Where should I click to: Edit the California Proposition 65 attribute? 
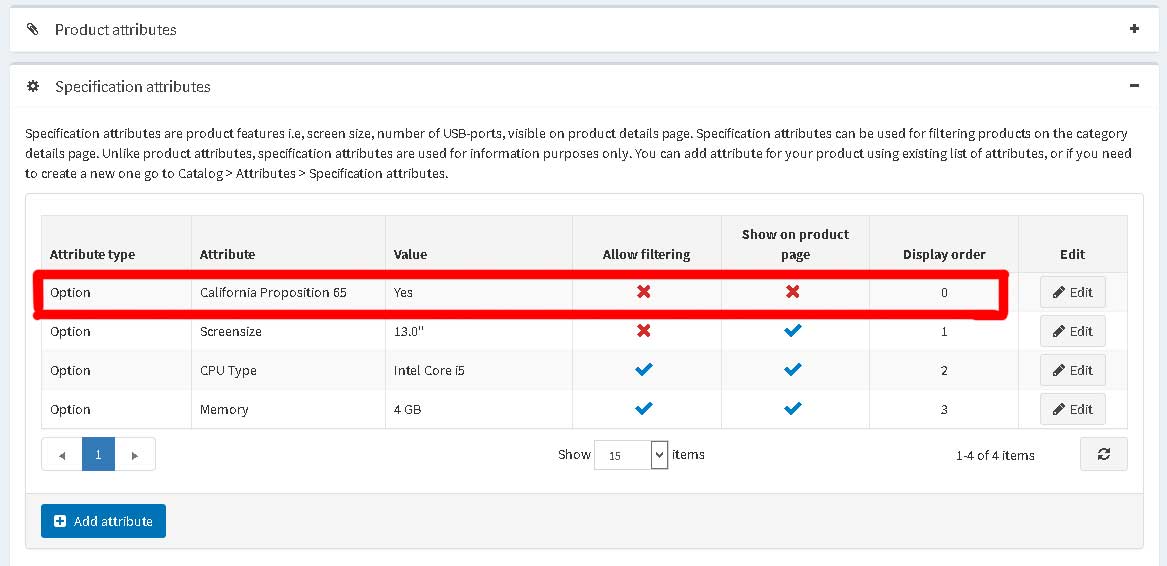[x=1072, y=292]
